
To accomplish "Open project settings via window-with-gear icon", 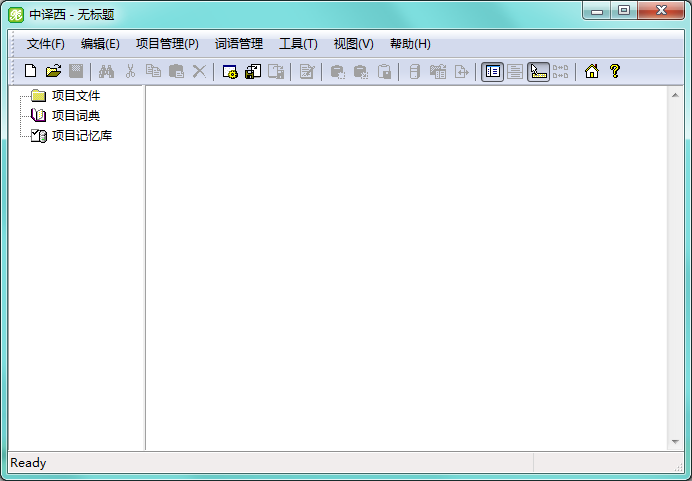I will (x=230, y=71).
